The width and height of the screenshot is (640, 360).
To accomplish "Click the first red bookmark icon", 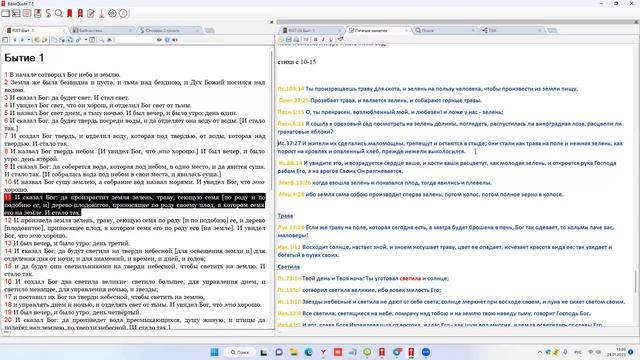I will [x=70, y=13].
